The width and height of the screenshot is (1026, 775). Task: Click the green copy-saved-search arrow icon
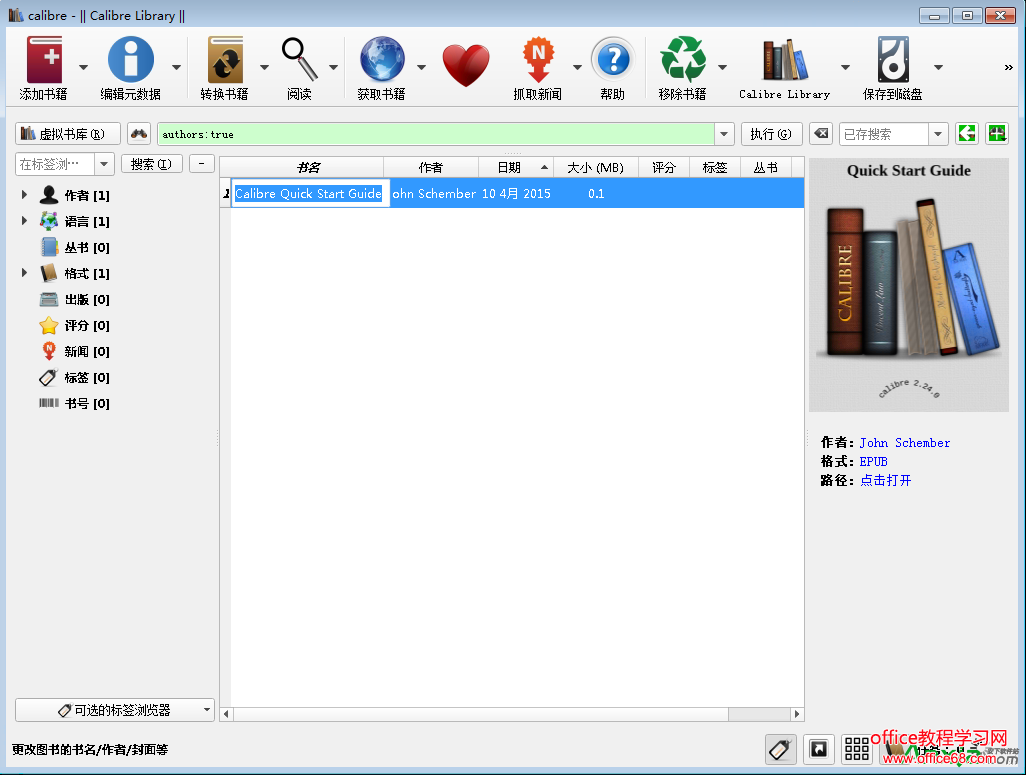[x=966, y=134]
